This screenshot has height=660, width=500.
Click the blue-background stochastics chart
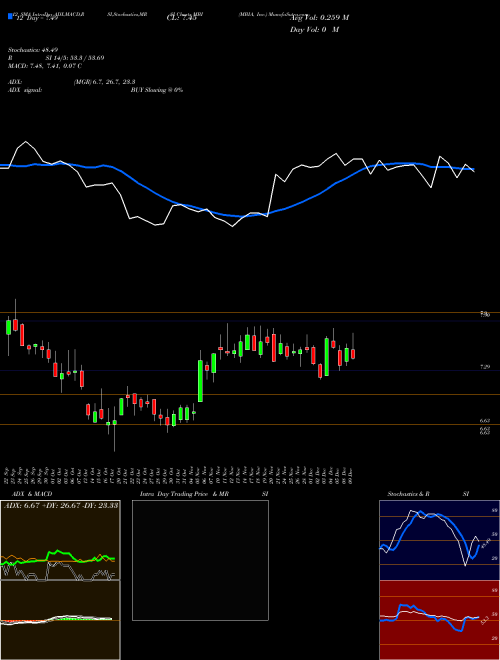tap(439, 540)
